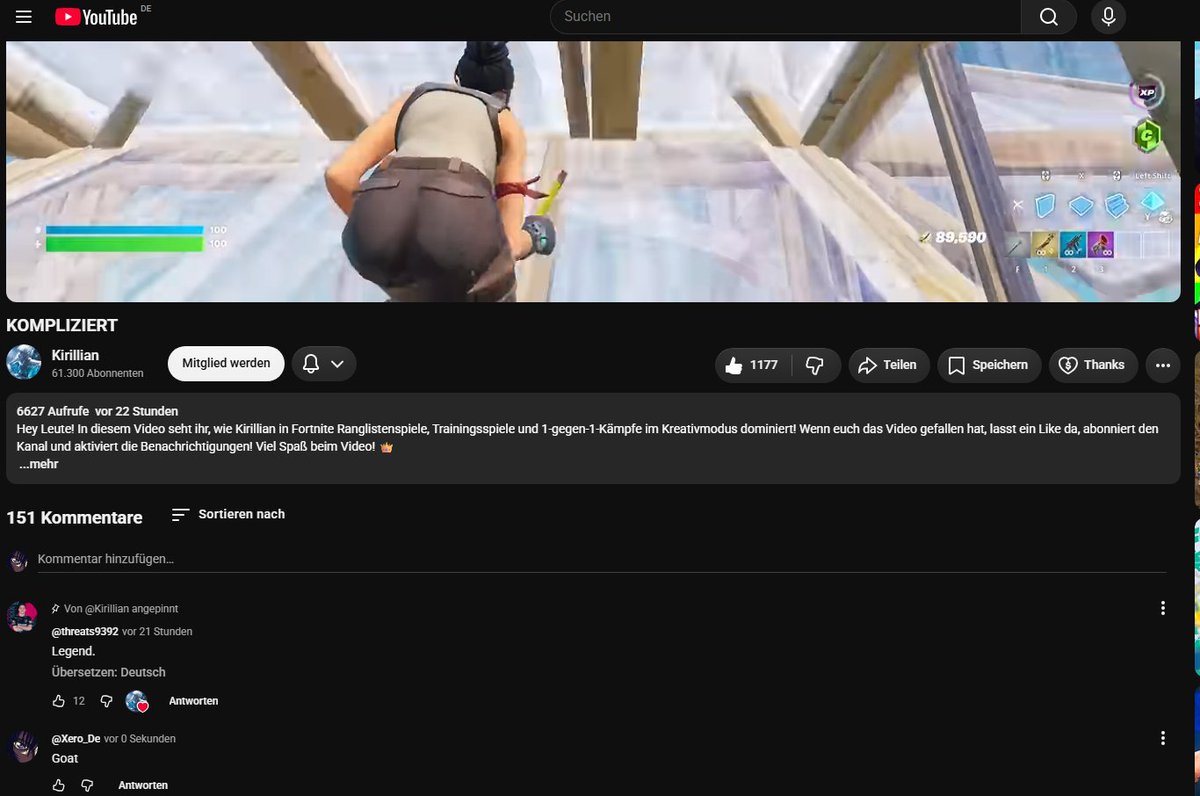Open the Kirillian channel avatar
The image size is (1200, 796).
point(24,362)
